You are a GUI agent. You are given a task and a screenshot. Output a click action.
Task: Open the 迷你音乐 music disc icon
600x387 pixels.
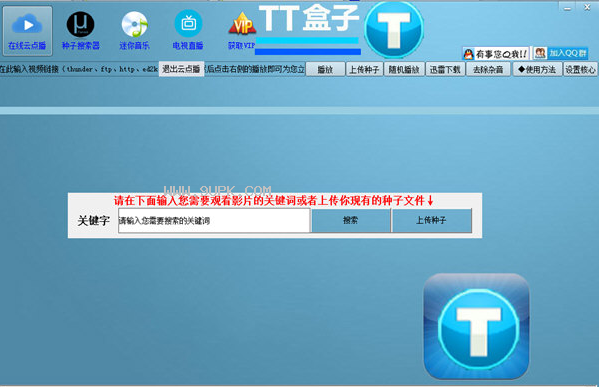point(134,31)
